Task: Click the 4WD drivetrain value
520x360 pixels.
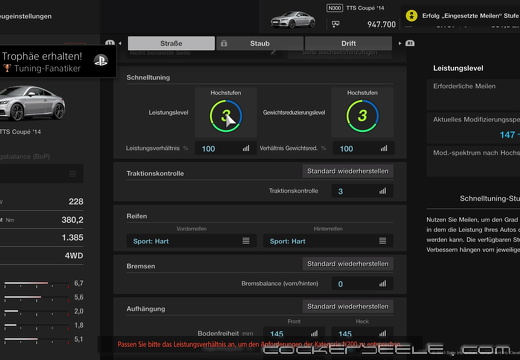Action: click(x=74, y=256)
